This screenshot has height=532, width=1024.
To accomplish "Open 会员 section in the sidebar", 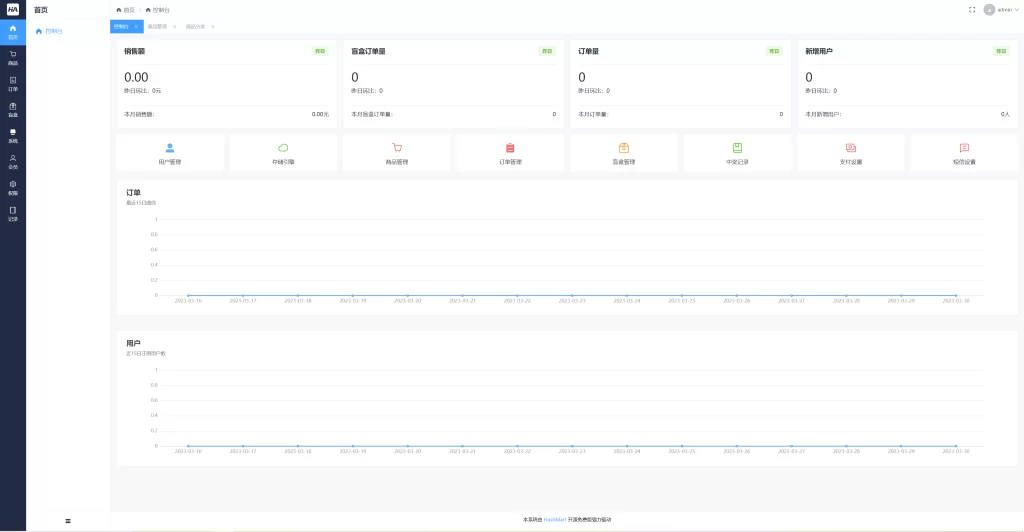I will click(13, 162).
